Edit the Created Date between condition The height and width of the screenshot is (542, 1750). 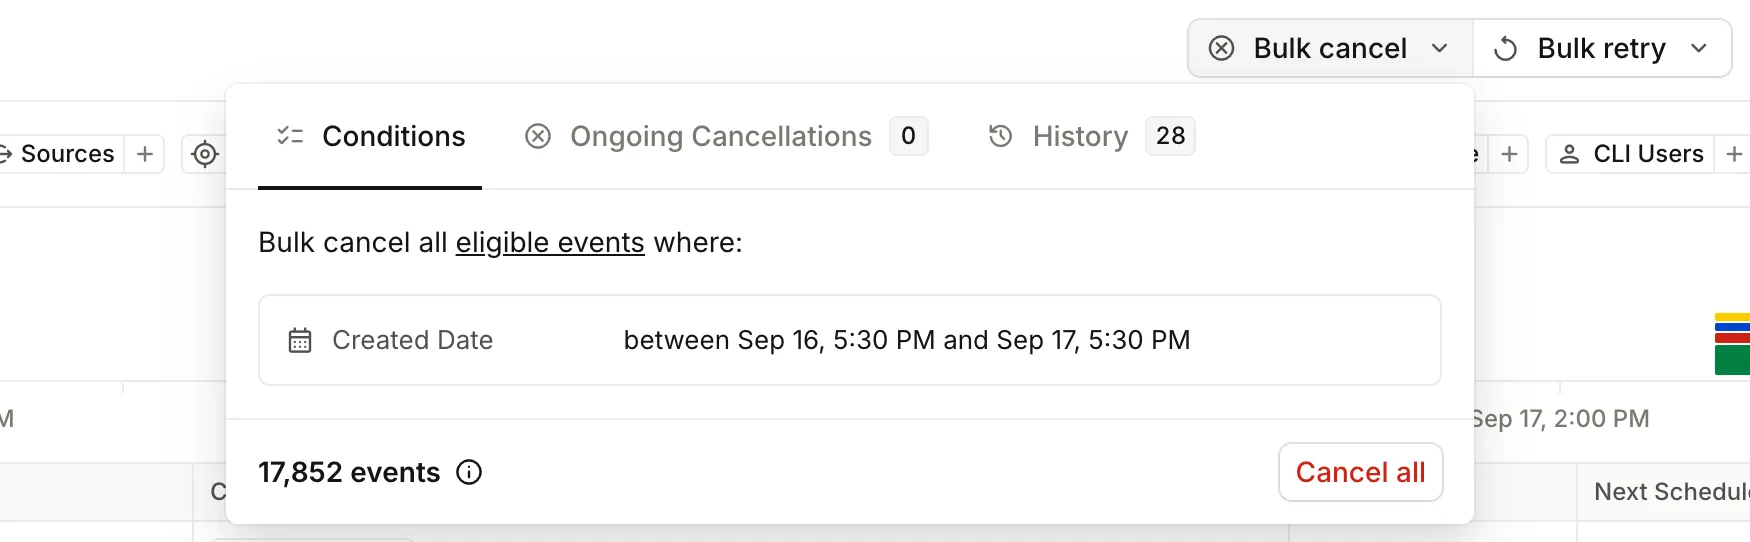point(906,340)
